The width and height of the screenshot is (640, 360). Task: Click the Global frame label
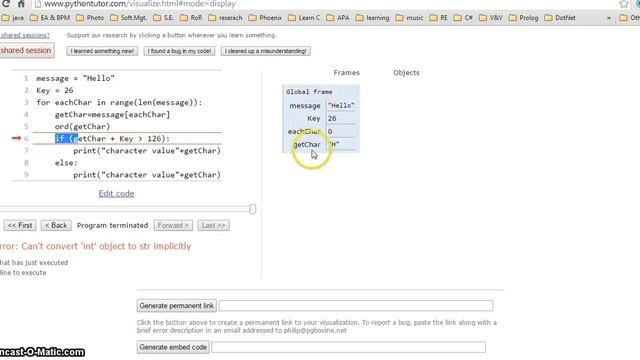(309, 92)
